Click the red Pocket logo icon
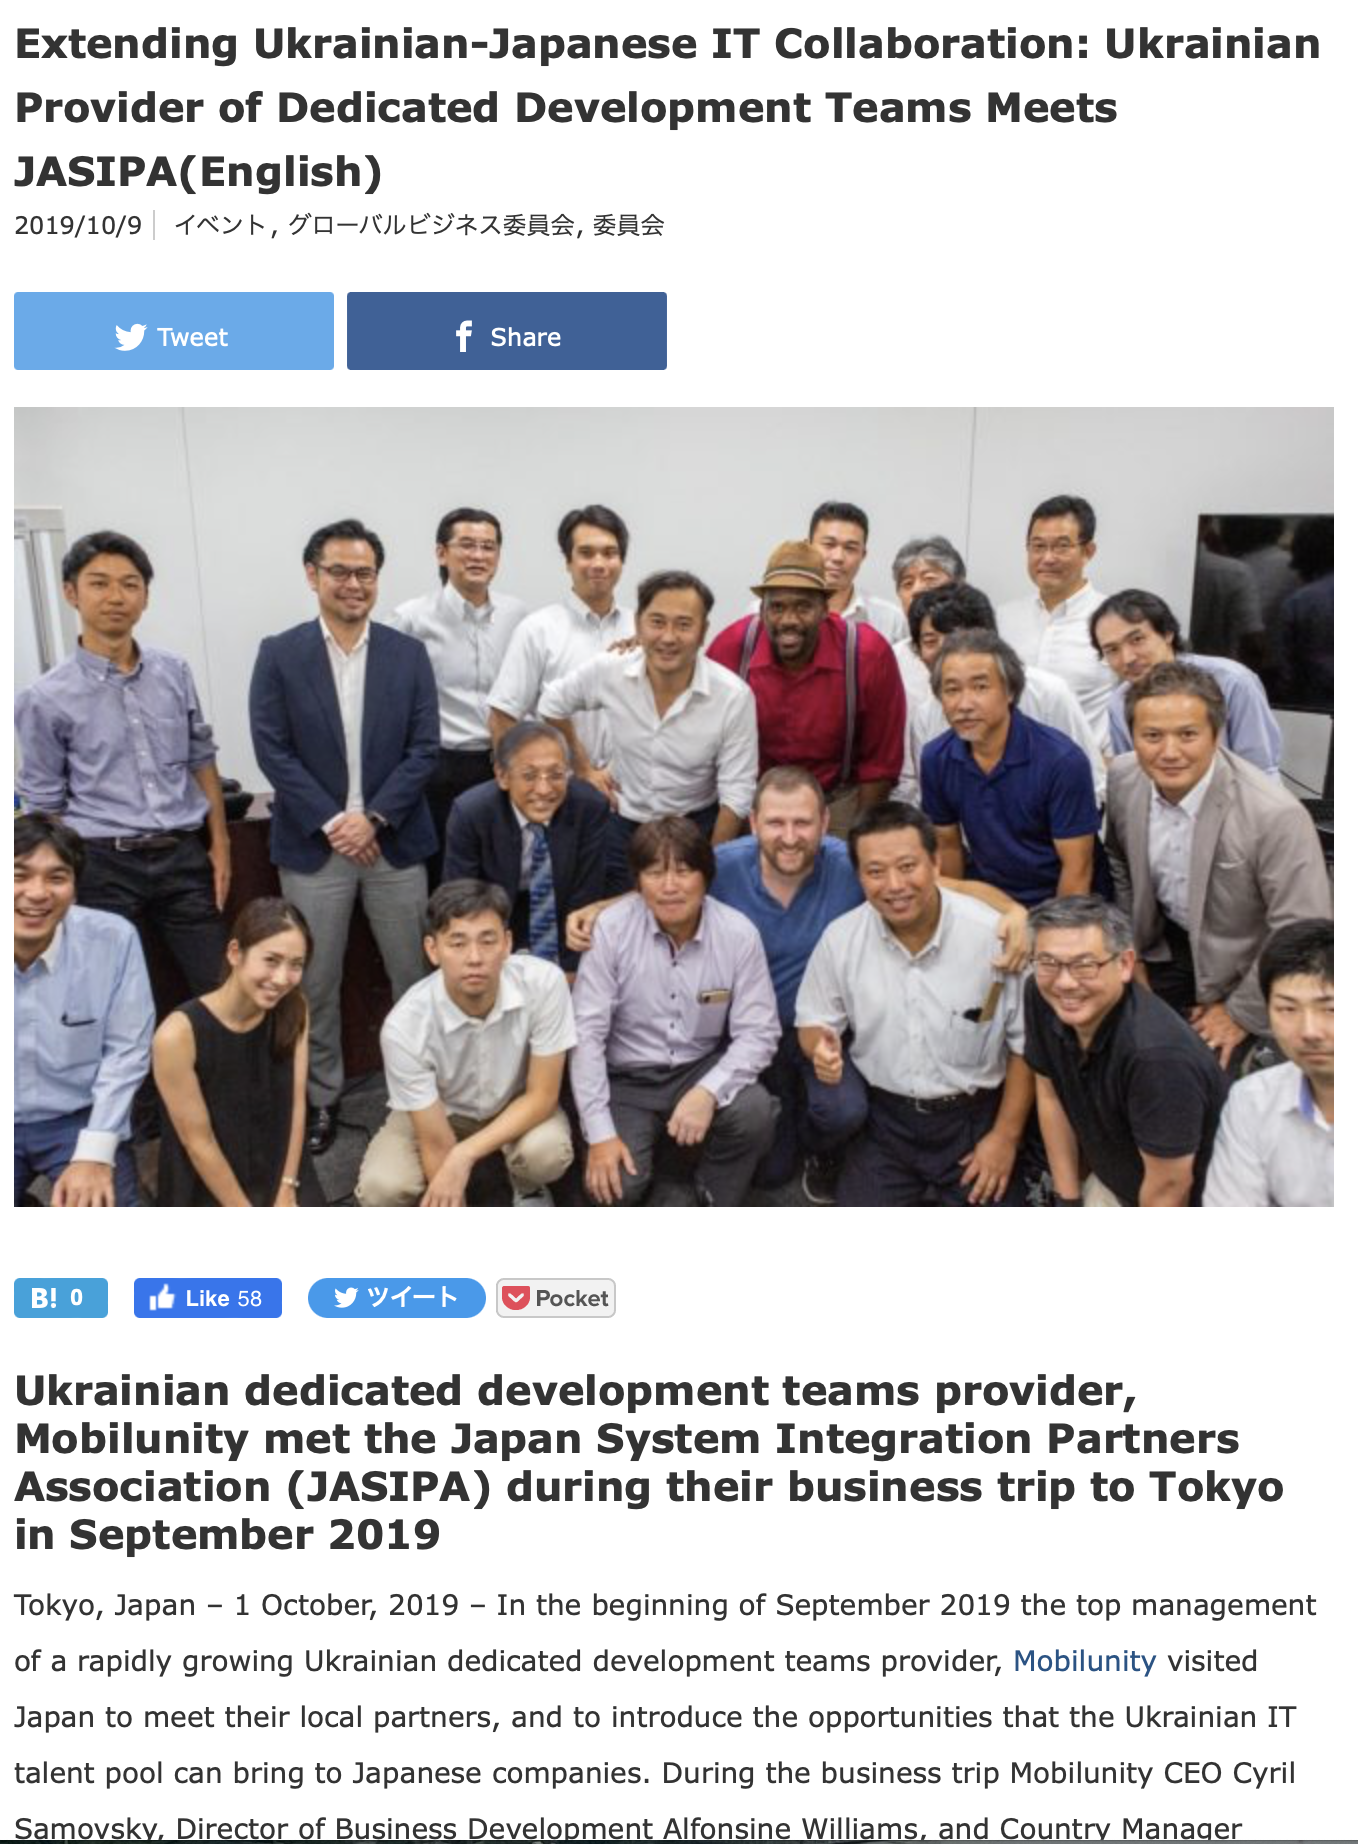Viewport: 1358px width, 1844px height. [515, 1298]
